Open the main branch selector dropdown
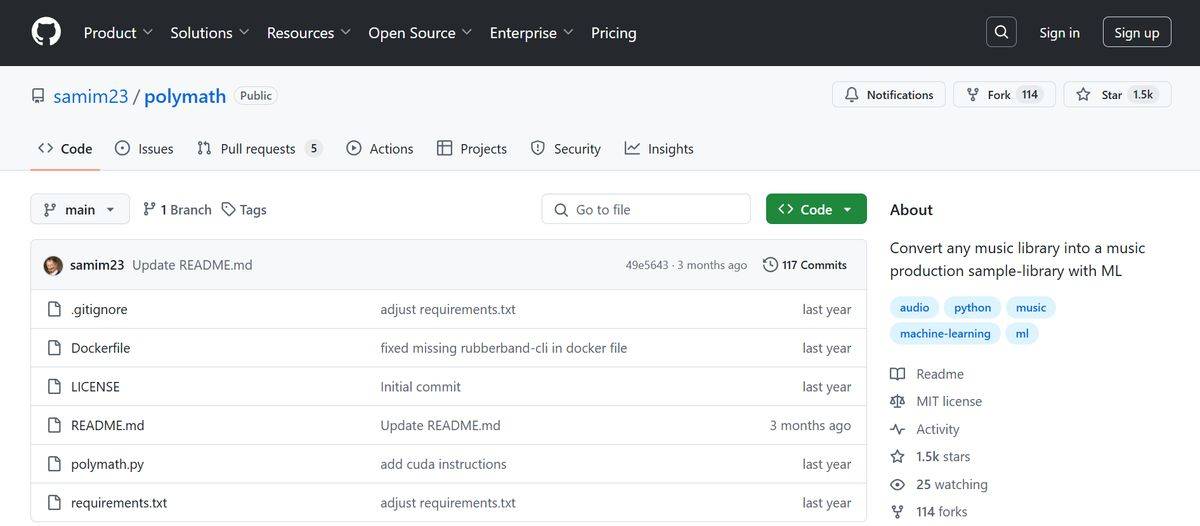Image resolution: width=1200 pixels, height=526 pixels. pos(80,209)
